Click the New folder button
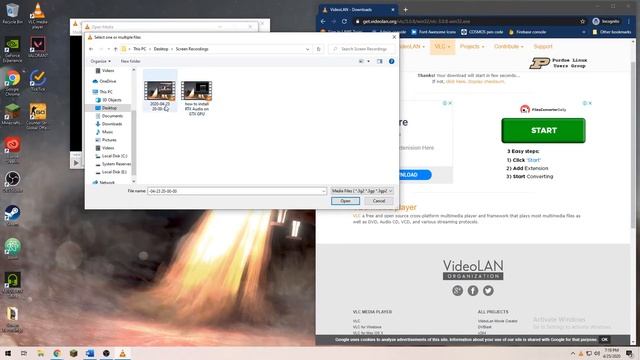 point(130,61)
